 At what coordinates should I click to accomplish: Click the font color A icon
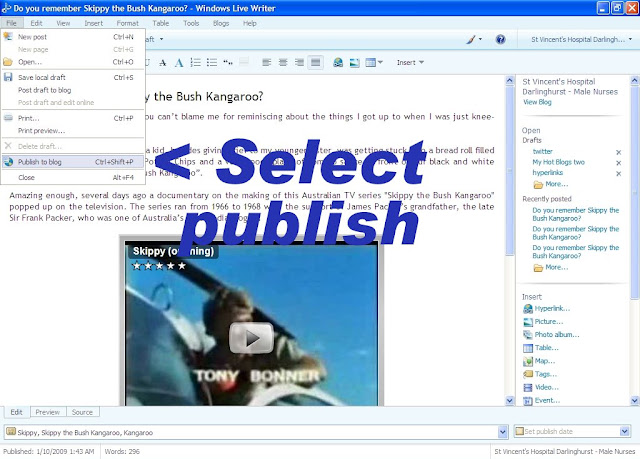[179, 63]
